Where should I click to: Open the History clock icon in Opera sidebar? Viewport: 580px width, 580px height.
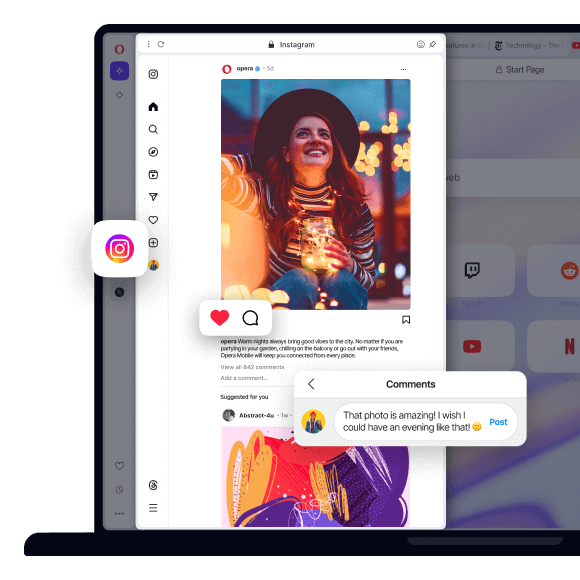[x=119, y=490]
